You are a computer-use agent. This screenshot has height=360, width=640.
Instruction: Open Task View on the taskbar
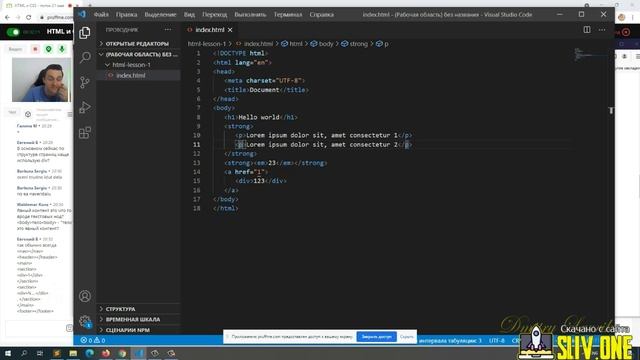40,353
